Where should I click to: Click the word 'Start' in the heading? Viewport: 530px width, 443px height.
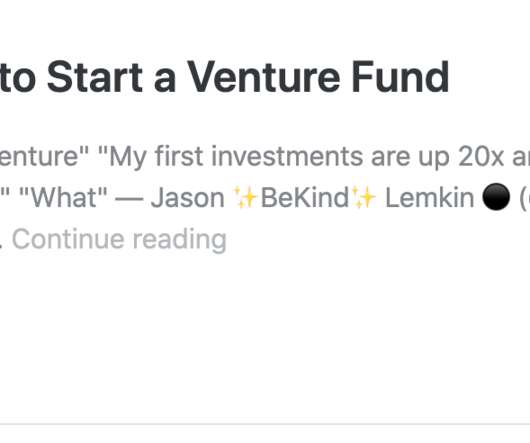click(95, 77)
